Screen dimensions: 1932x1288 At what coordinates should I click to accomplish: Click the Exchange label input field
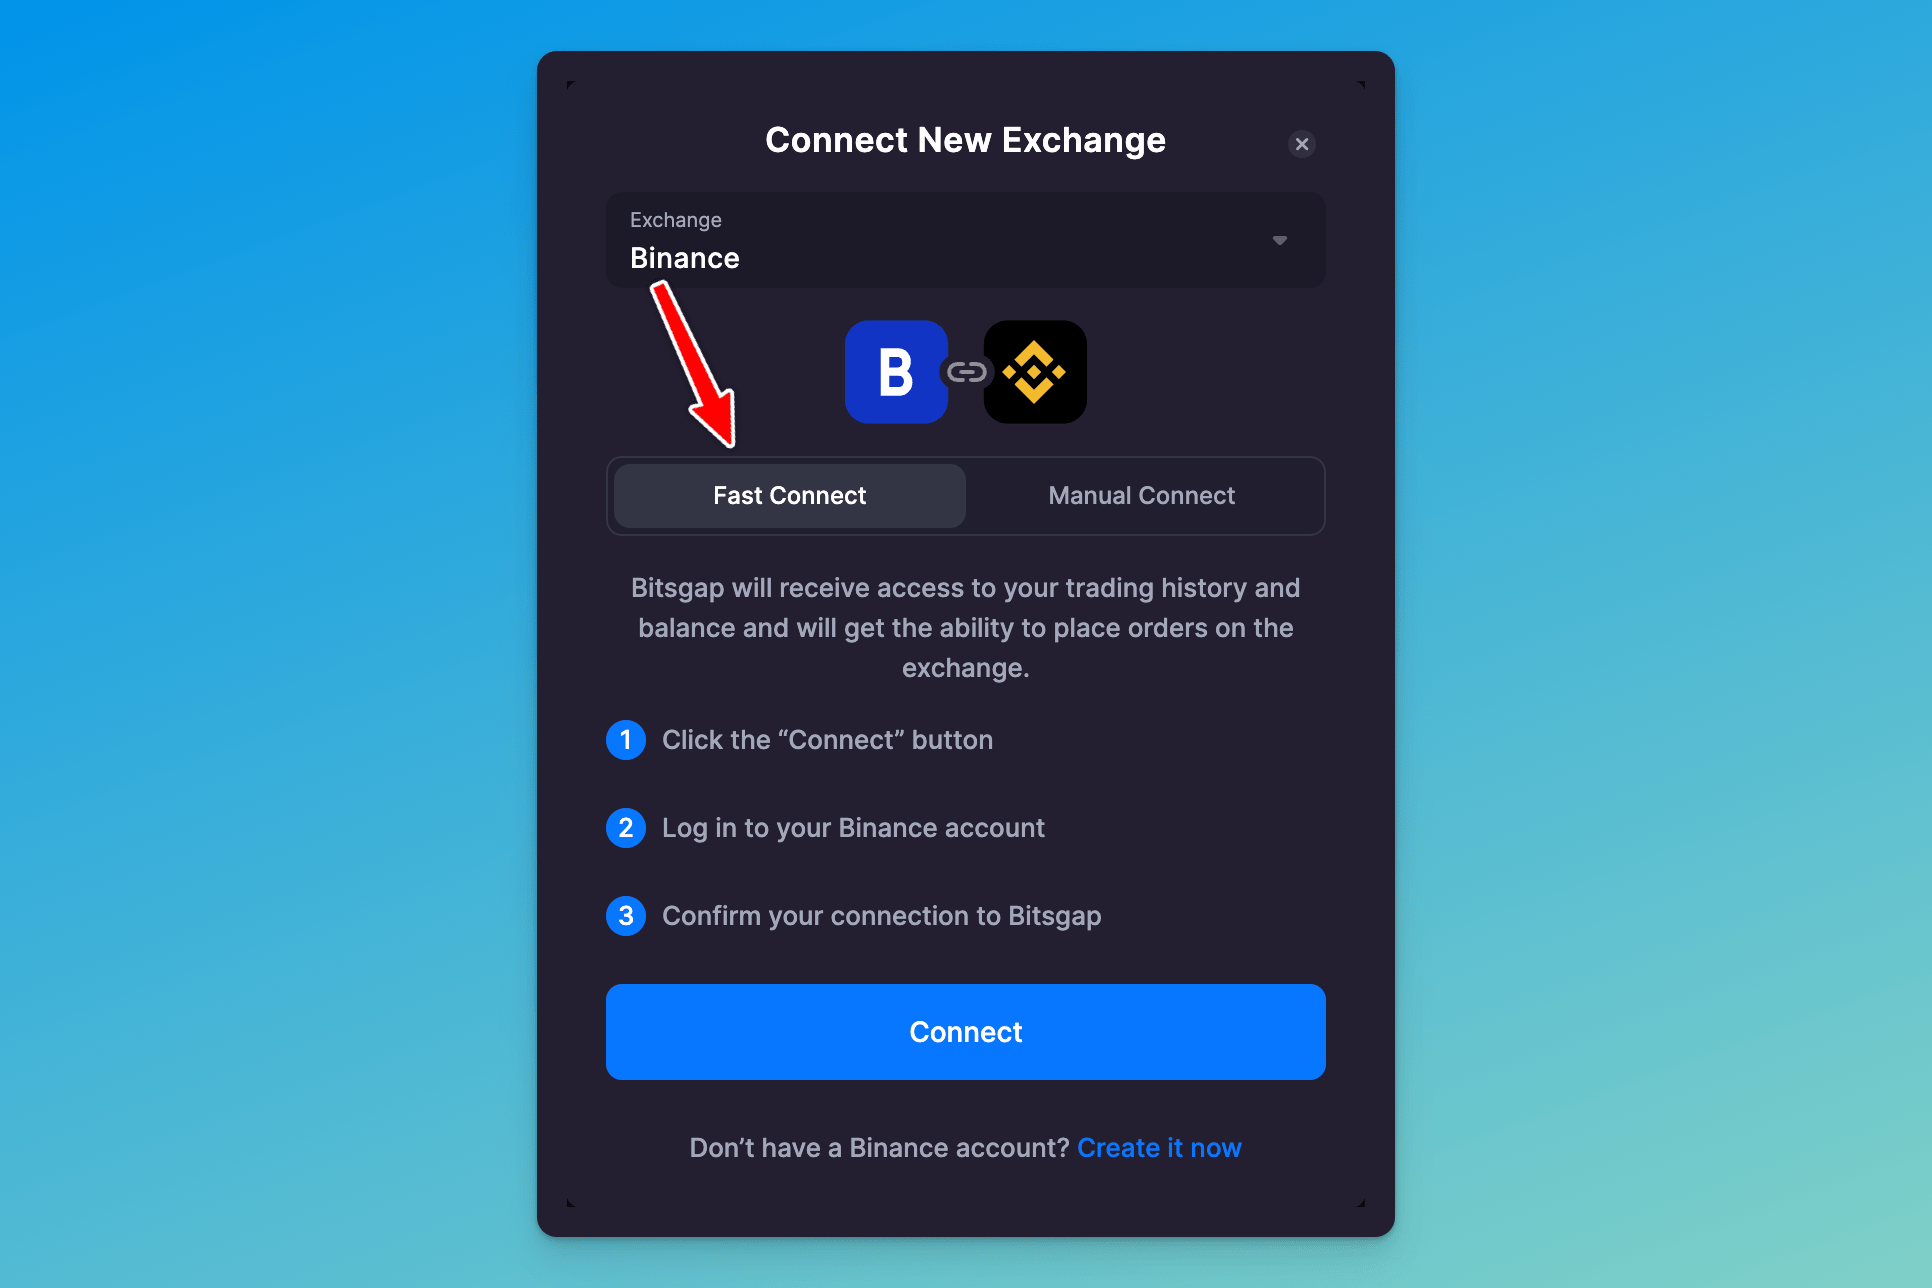coord(965,240)
